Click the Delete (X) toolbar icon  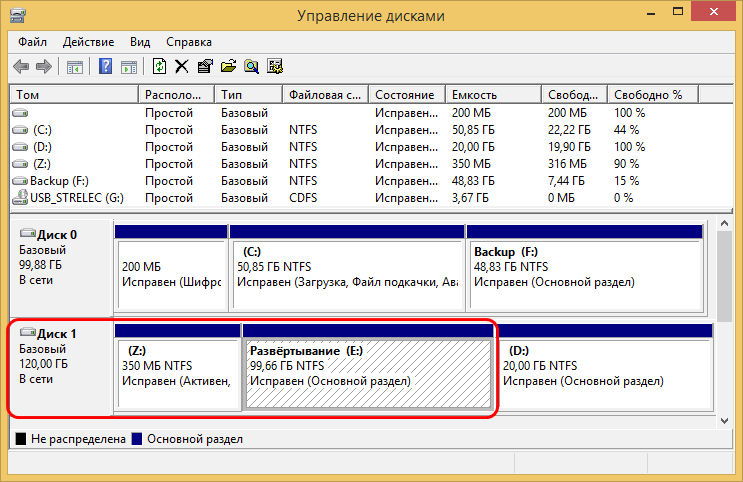182,67
